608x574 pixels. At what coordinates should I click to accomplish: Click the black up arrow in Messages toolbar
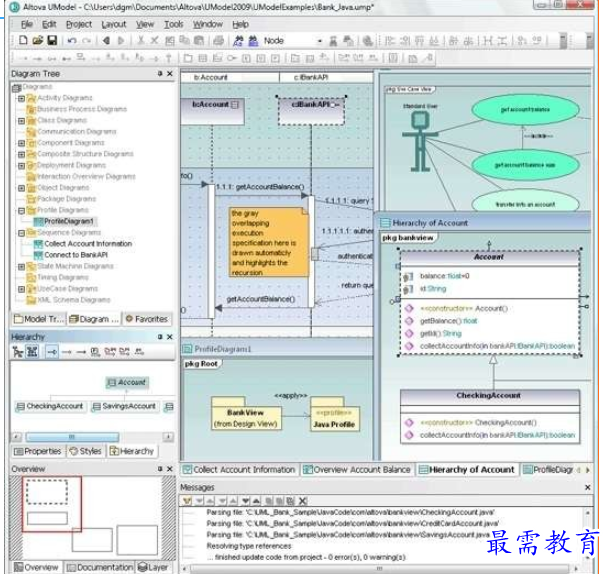(x=256, y=501)
